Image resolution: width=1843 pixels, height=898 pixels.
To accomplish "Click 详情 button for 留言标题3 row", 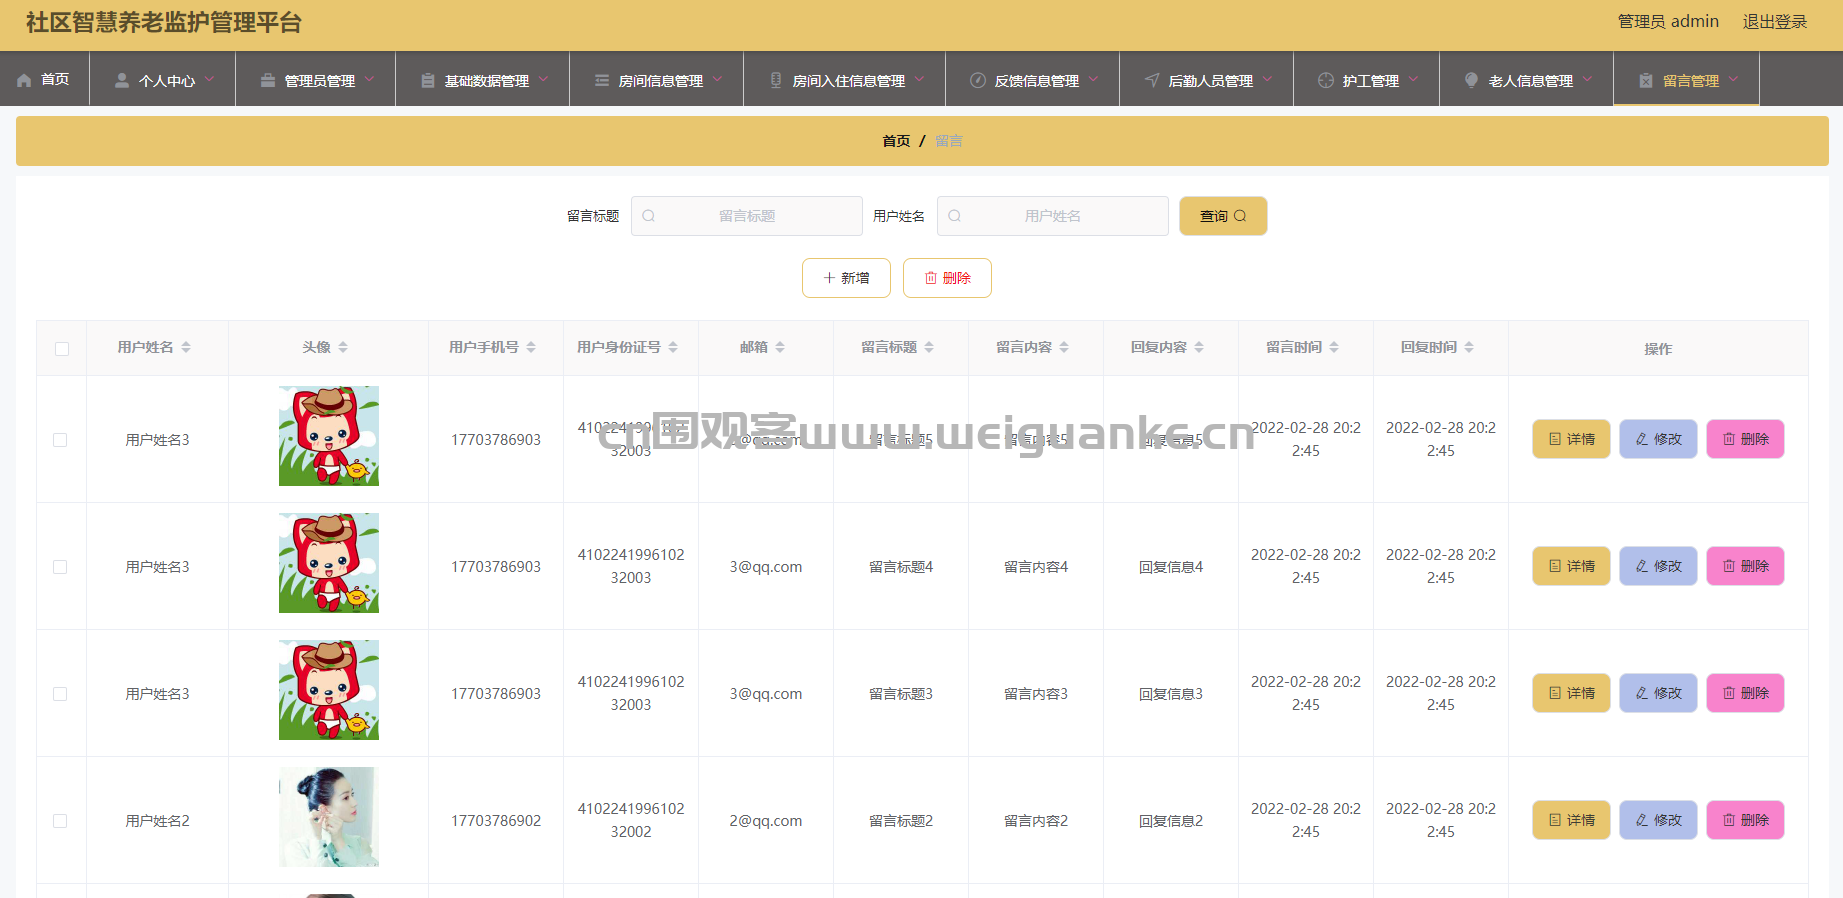I will (1571, 693).
